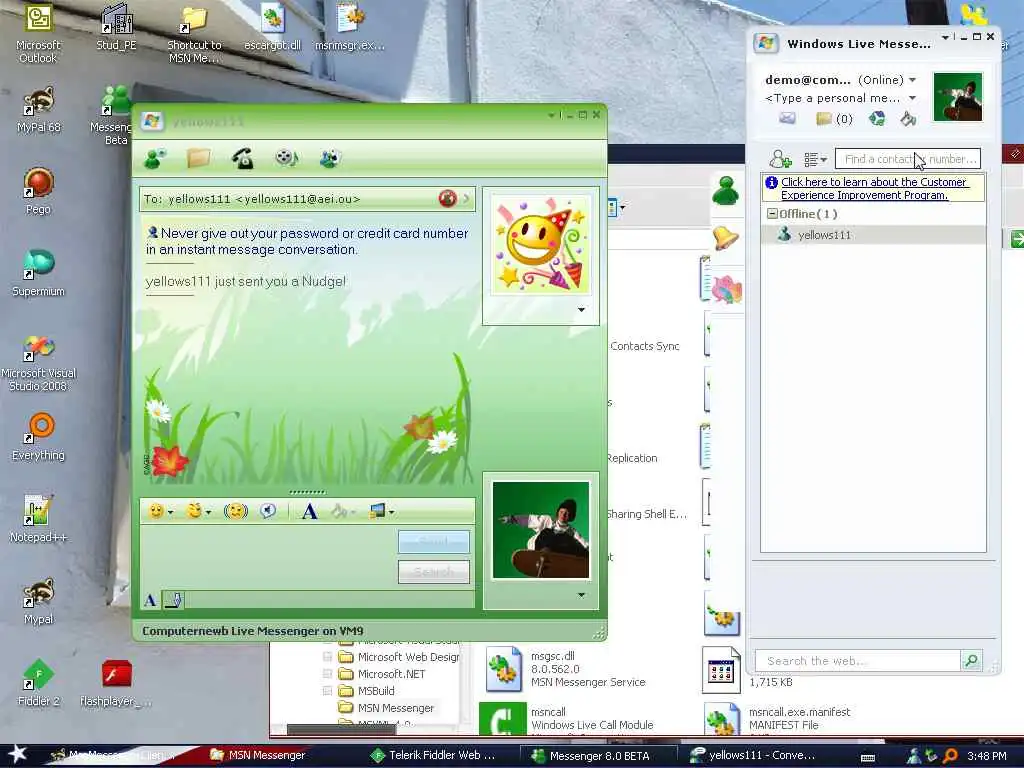The width and height of the screenshot is (1024, 768).
Task: Open the contact list layout menu
Action: click(x=815, y=159)
